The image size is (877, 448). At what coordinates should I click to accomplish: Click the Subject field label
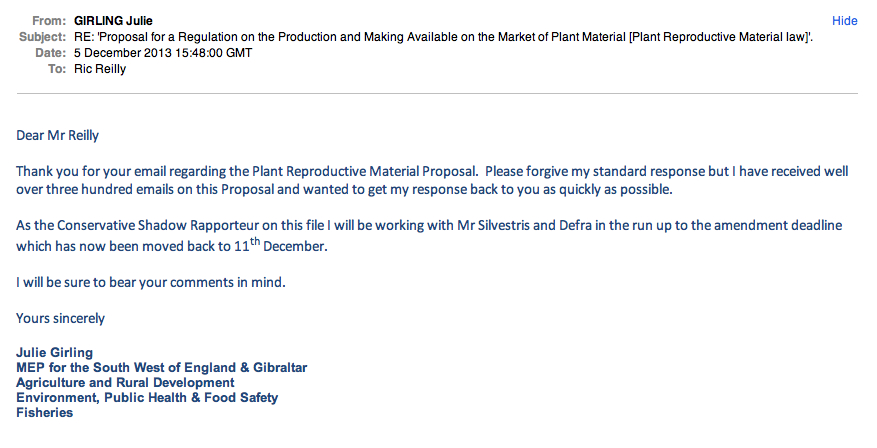coord(43,37)
